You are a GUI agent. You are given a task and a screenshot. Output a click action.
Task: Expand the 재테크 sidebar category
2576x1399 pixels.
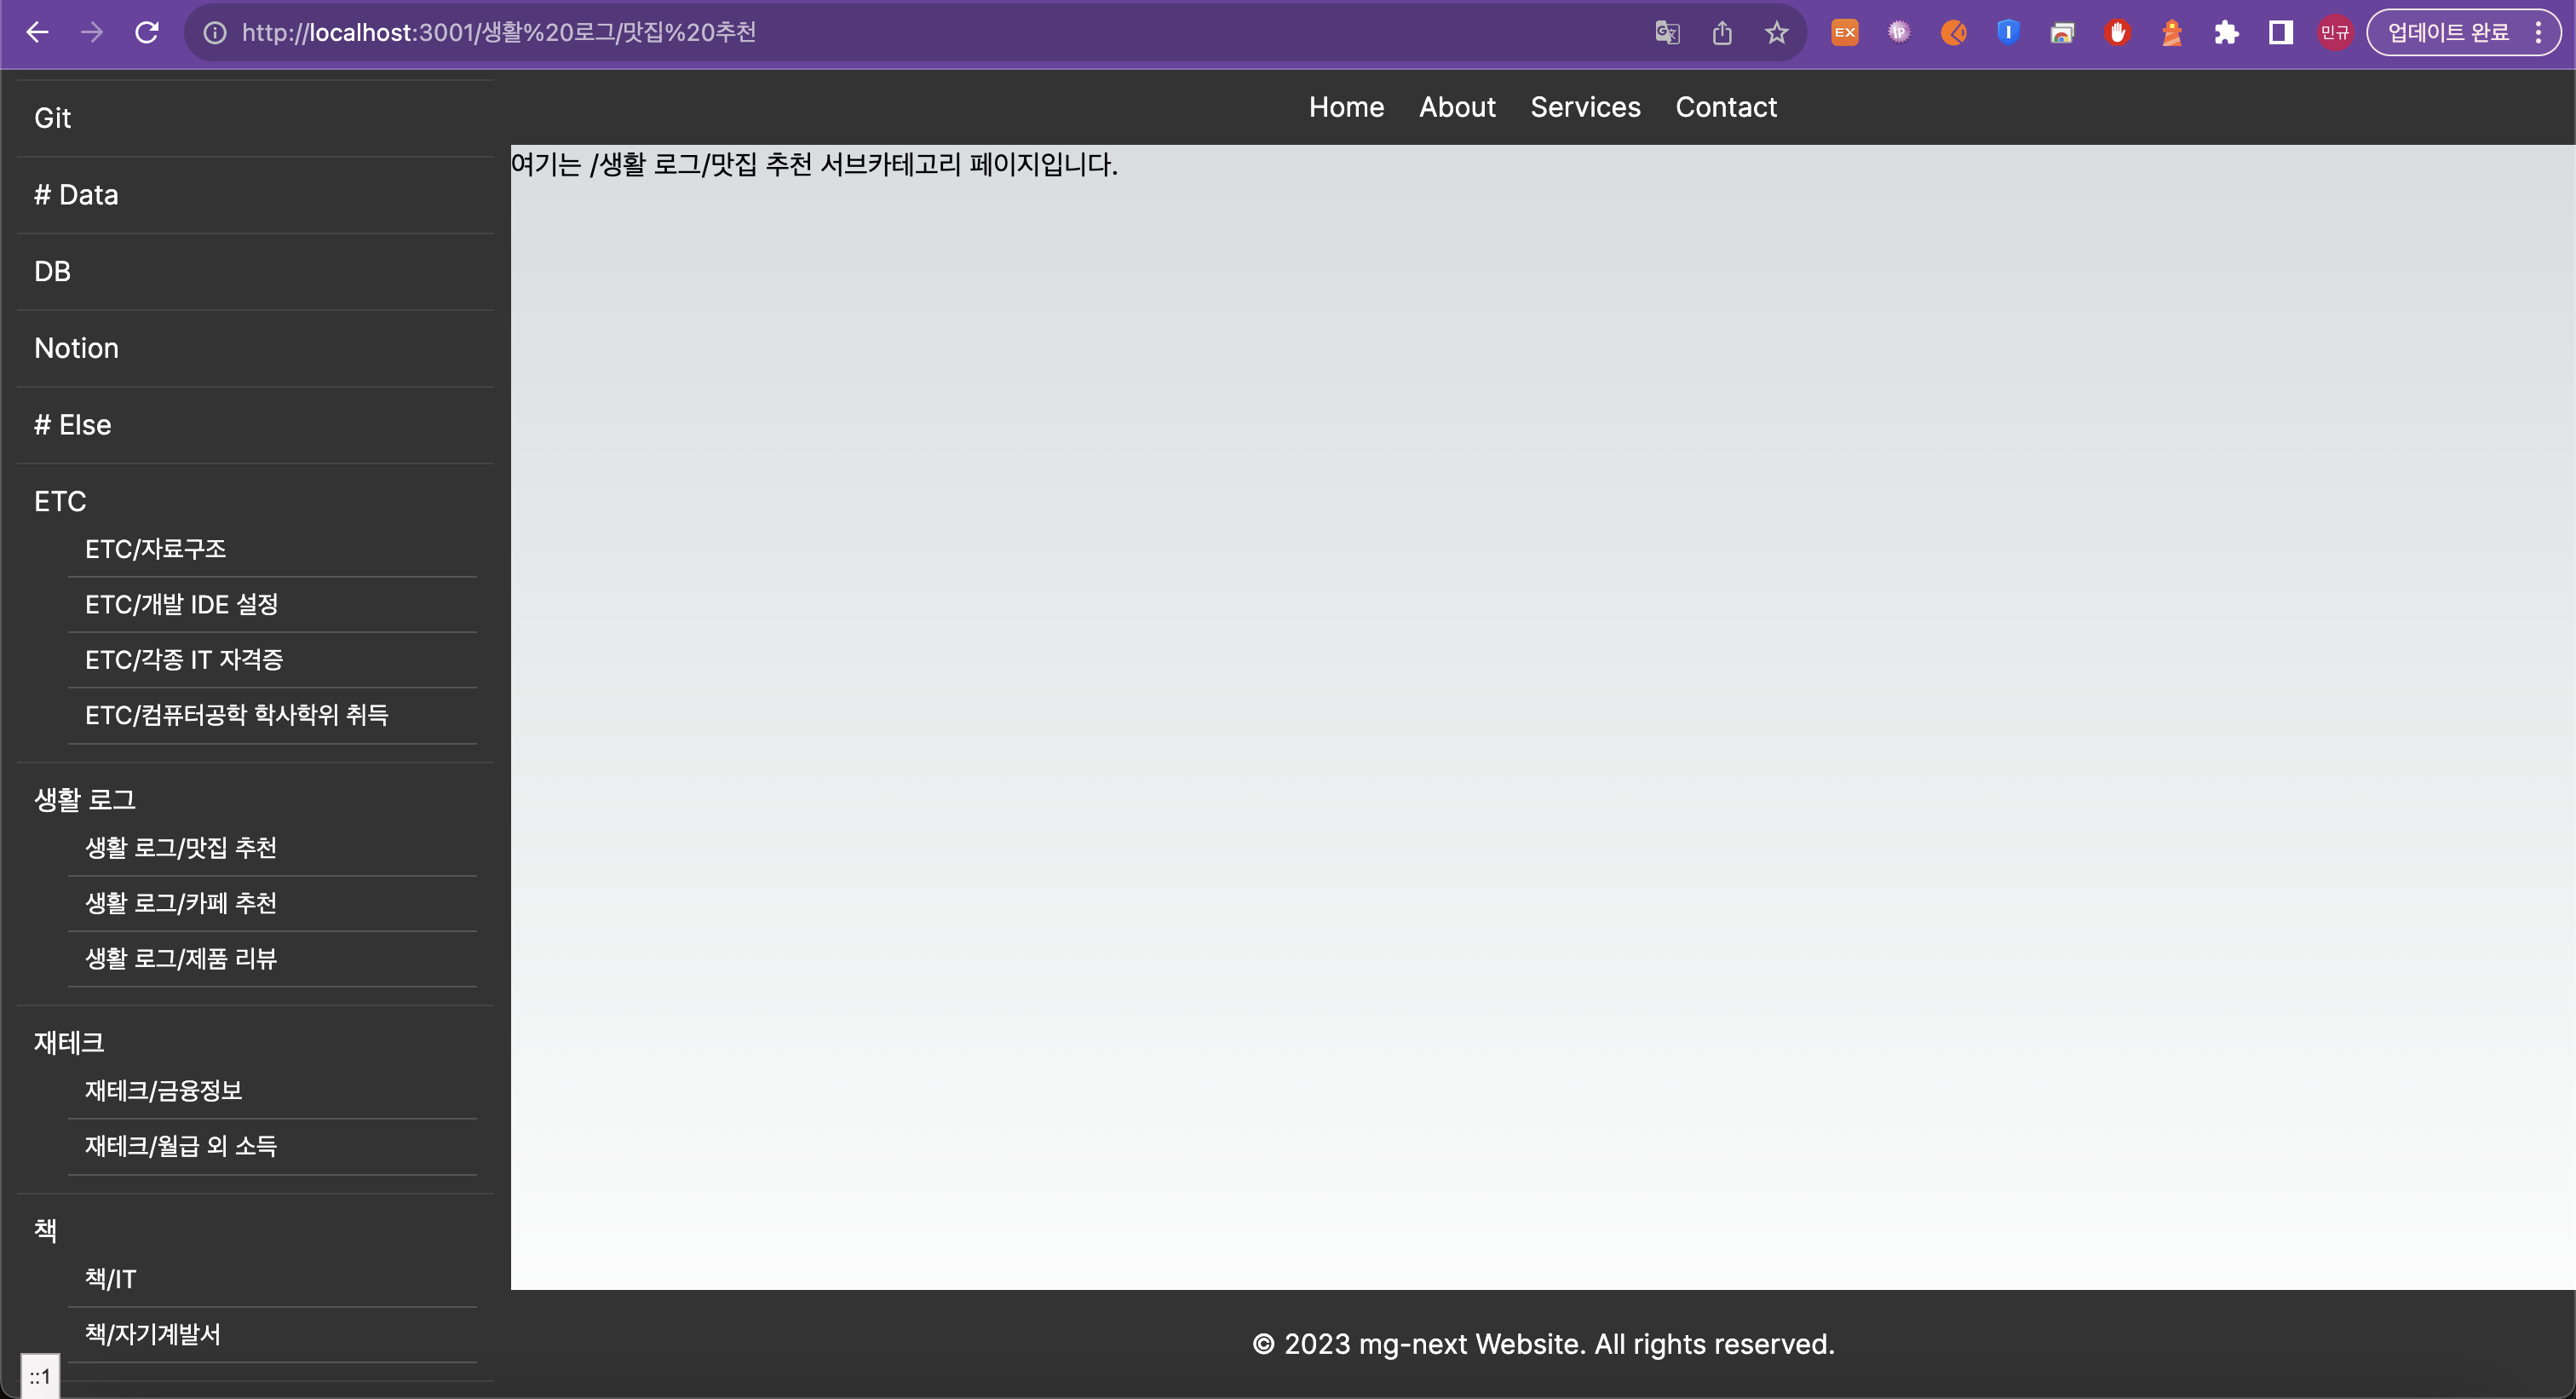(69, 1042)
